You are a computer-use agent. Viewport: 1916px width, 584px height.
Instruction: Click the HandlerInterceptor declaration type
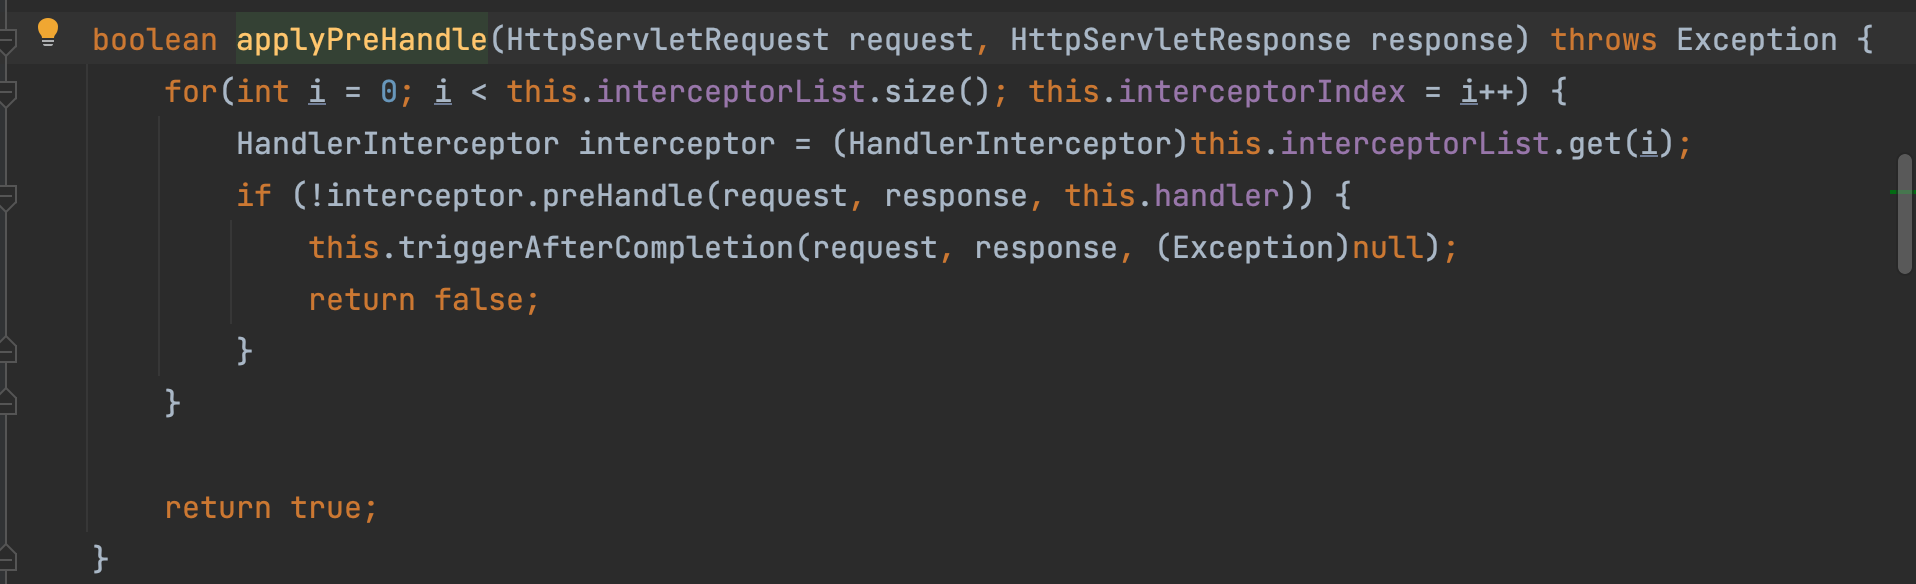[397, 144]
